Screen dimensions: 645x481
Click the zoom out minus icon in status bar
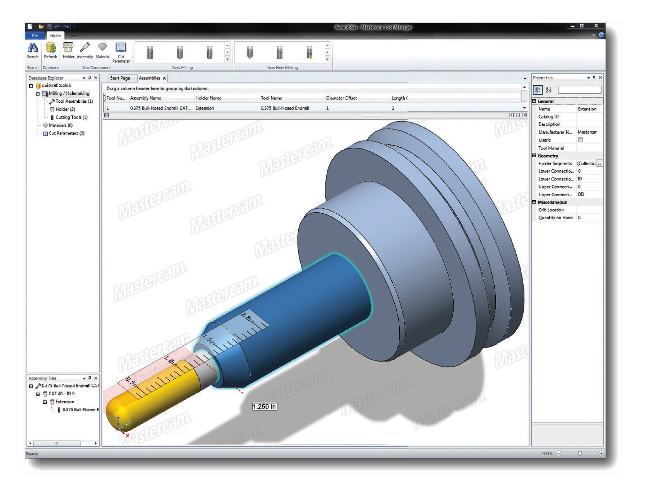click(x=559, y=453)
